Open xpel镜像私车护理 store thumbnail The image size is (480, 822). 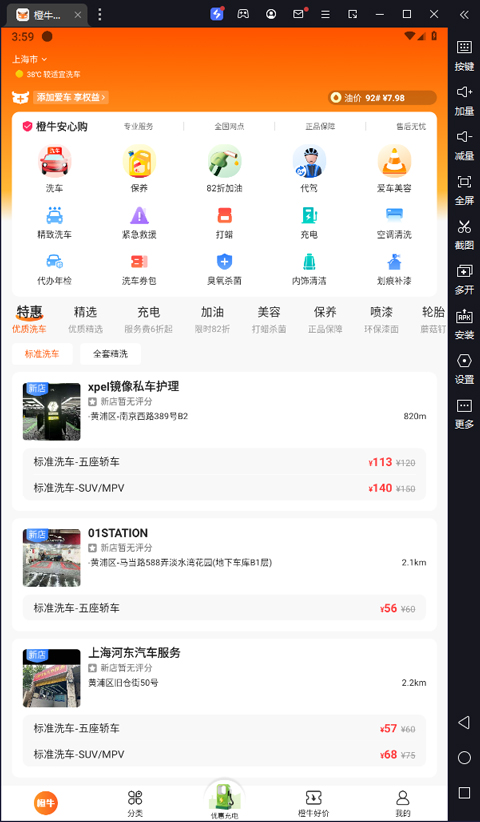[x=52, y=412]
